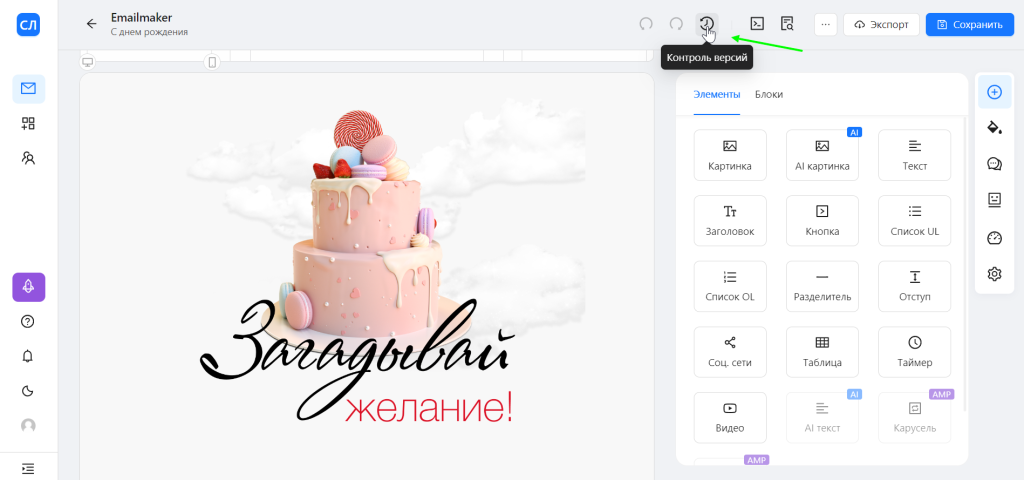Switch to the Блоки tab
The width and height of the screenshot is (1024, 480).
pos(769,94)
